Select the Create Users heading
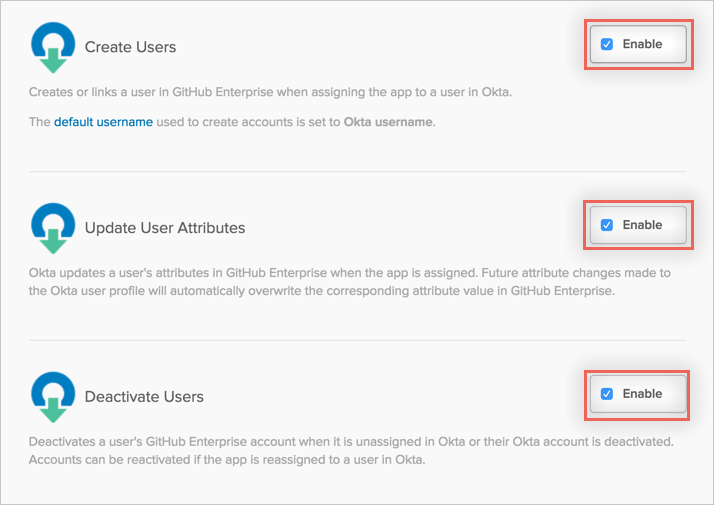 [x=130, y=47]
